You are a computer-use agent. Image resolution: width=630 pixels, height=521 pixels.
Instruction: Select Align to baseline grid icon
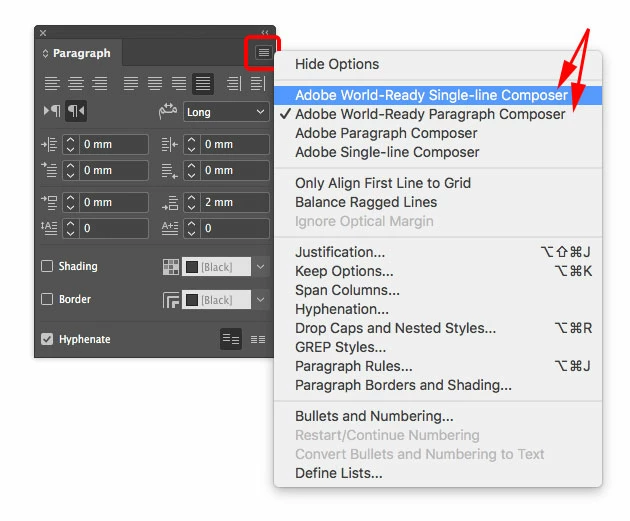[x=258, y=340]
